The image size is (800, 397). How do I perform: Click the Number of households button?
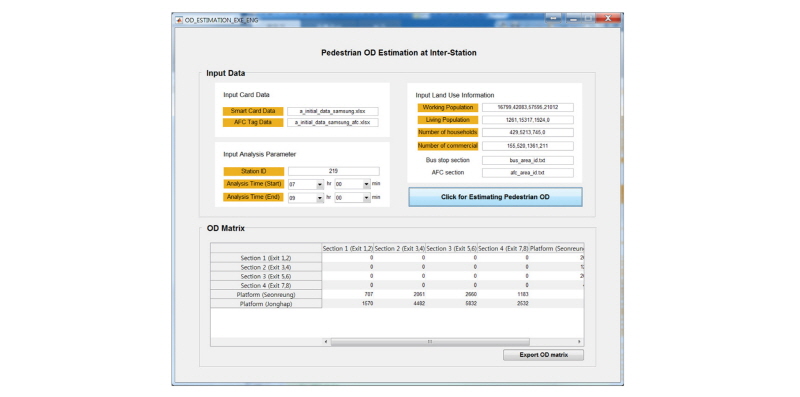(448, 133)
